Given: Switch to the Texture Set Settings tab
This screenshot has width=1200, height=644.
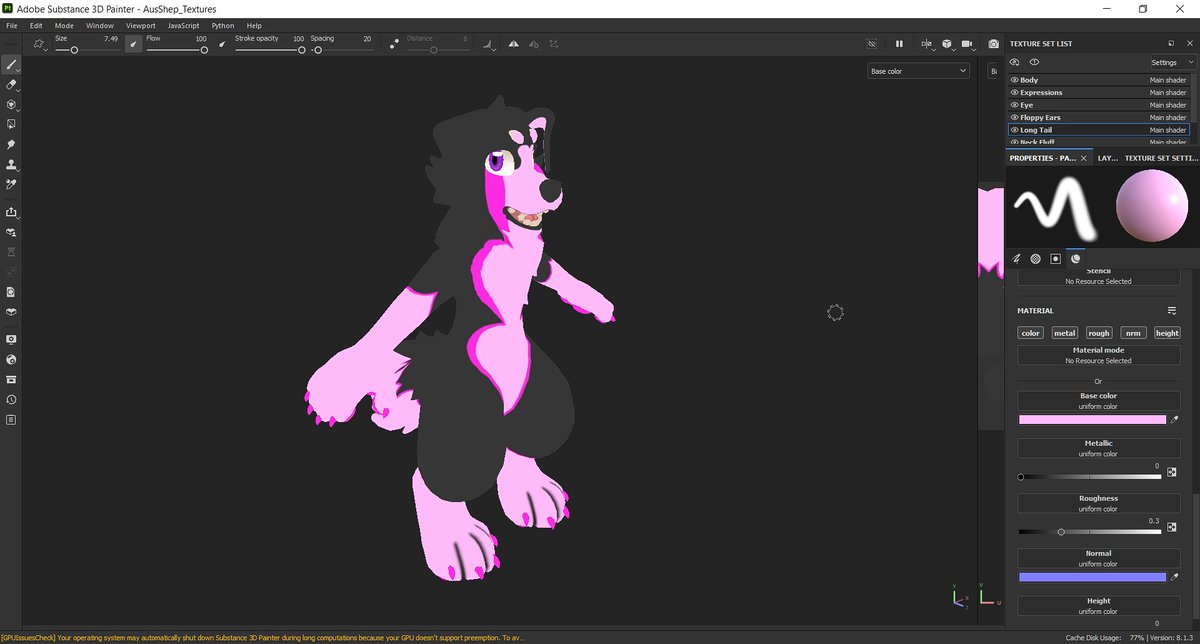Looking at the screenshot, I should [1160, 158].
